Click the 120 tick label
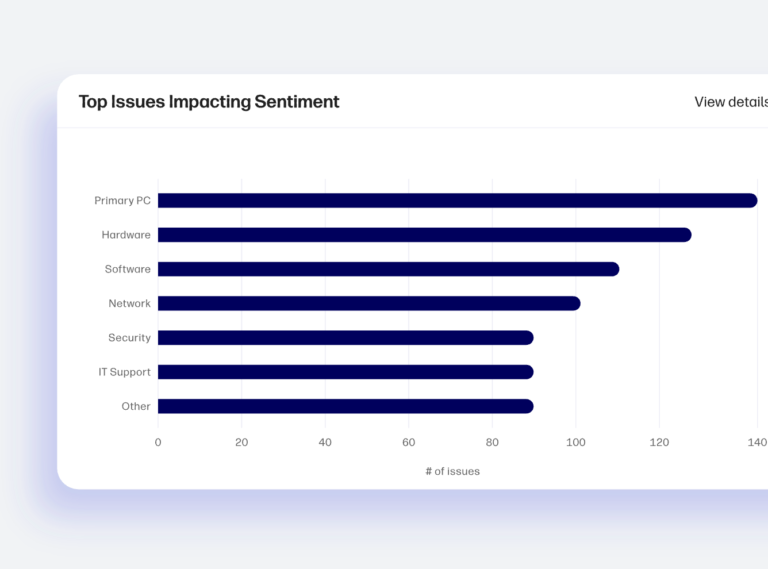 click(659, 442)
